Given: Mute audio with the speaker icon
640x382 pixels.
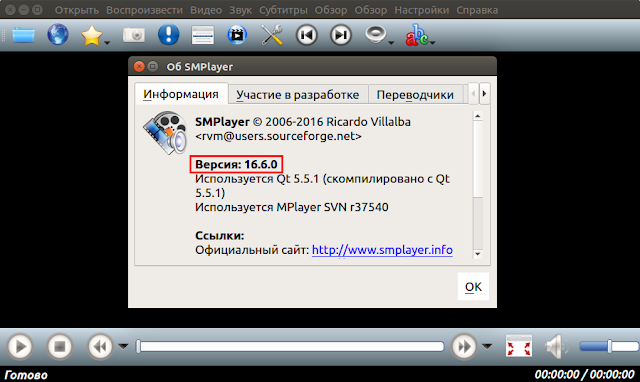Looking at the screenshot, I should (557, 346).
